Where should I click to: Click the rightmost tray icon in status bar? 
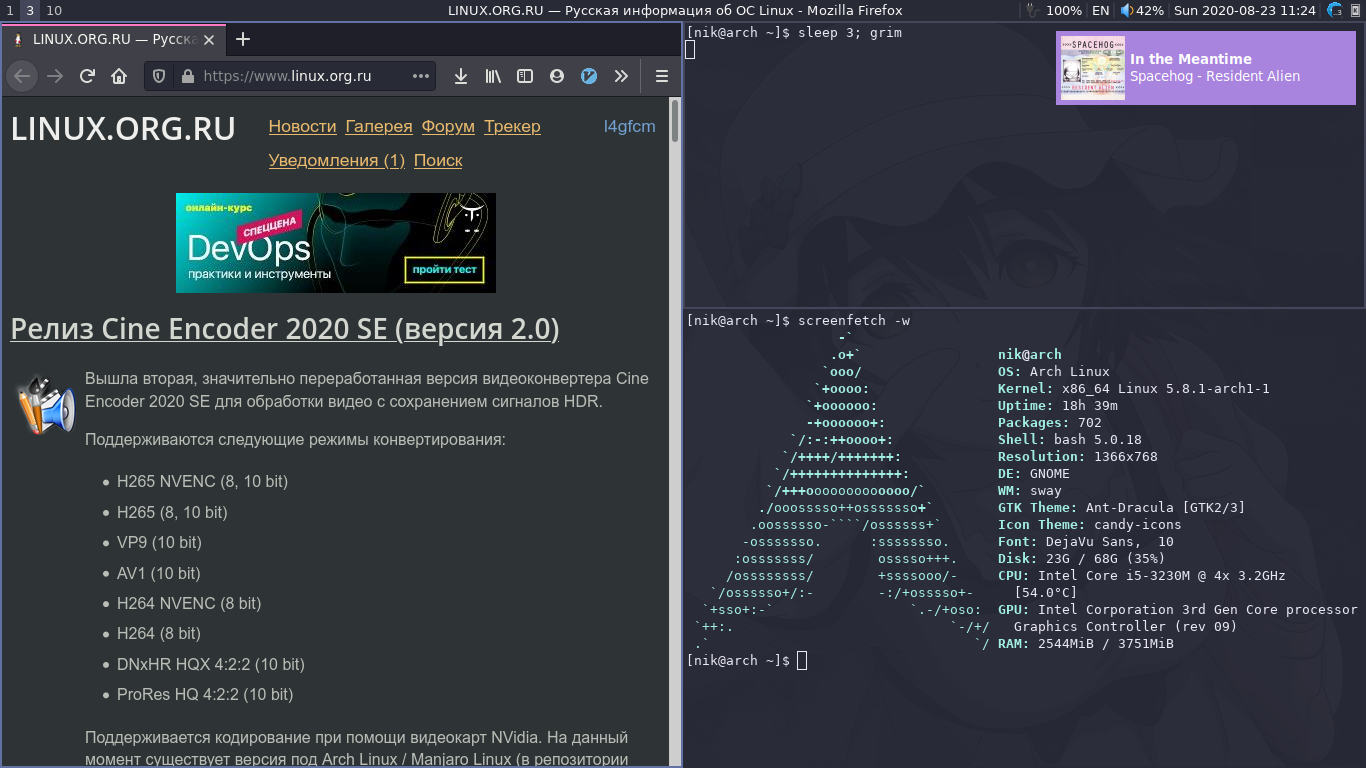coord(1357,10)
